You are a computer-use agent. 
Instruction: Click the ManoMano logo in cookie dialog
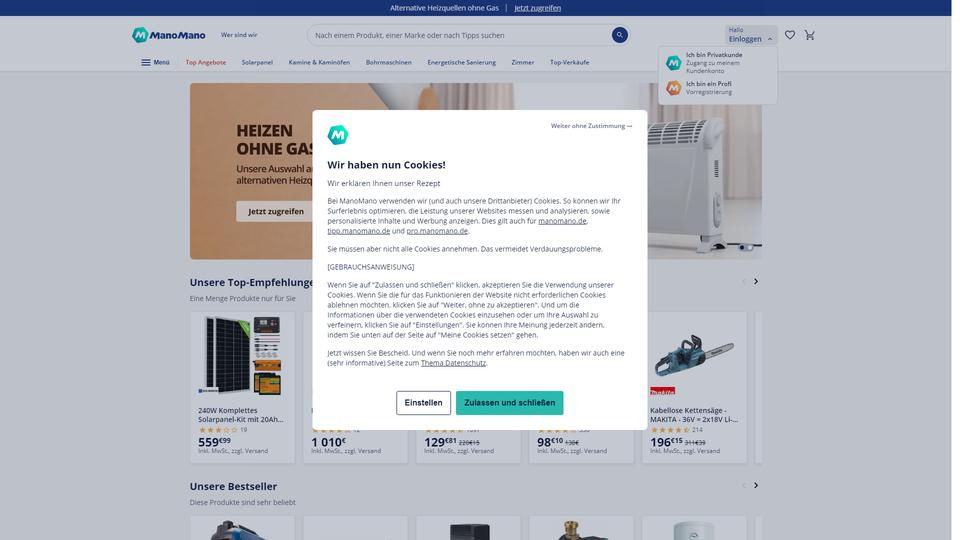tap(338, 135)
